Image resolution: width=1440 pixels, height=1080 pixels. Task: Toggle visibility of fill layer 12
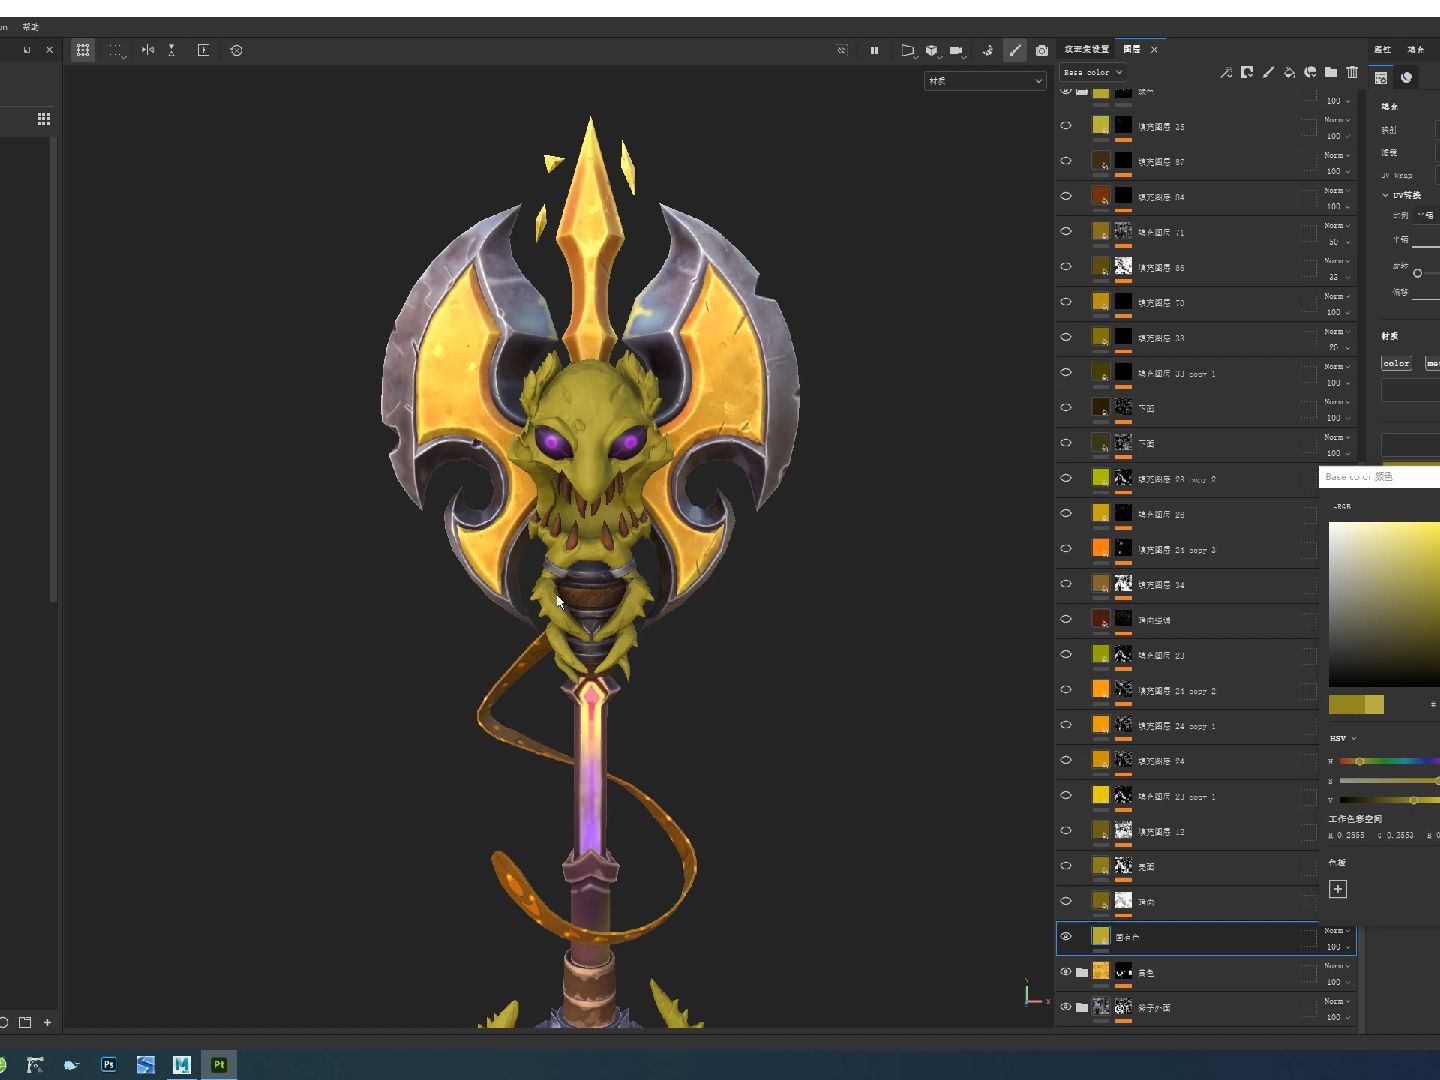point(1066,831)
